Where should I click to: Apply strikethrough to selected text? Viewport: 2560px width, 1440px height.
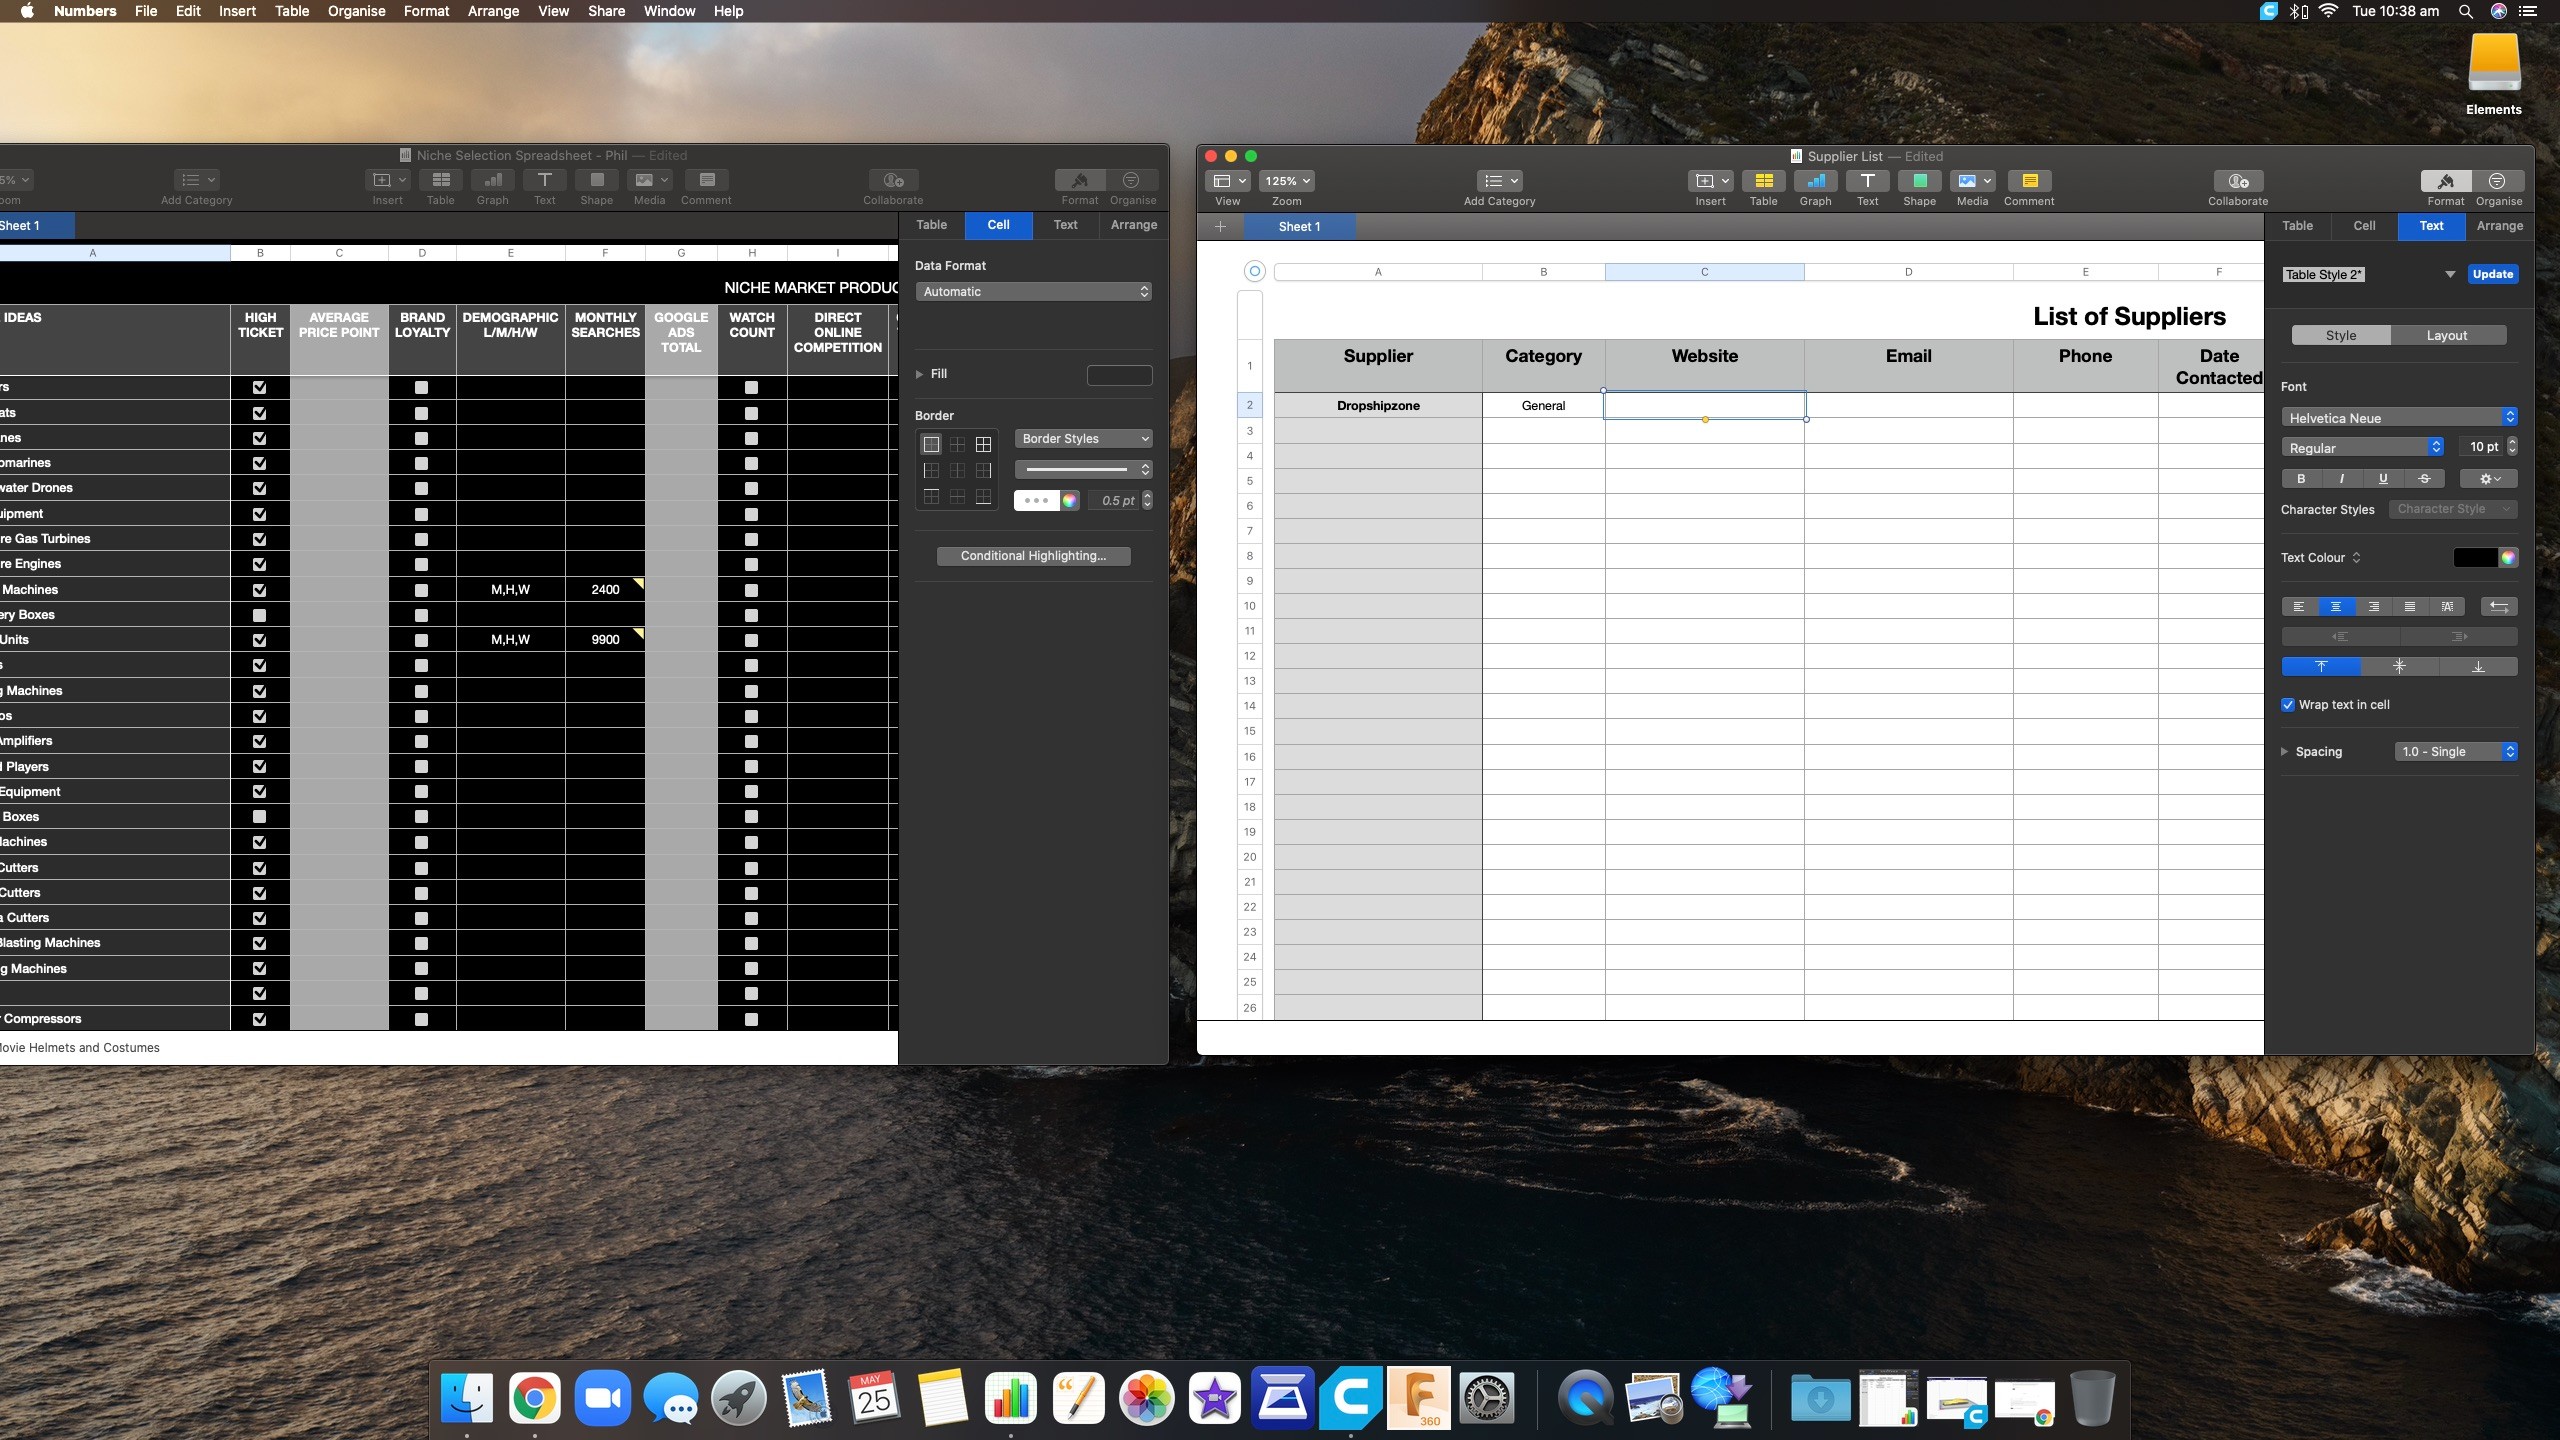point(2425,479)
